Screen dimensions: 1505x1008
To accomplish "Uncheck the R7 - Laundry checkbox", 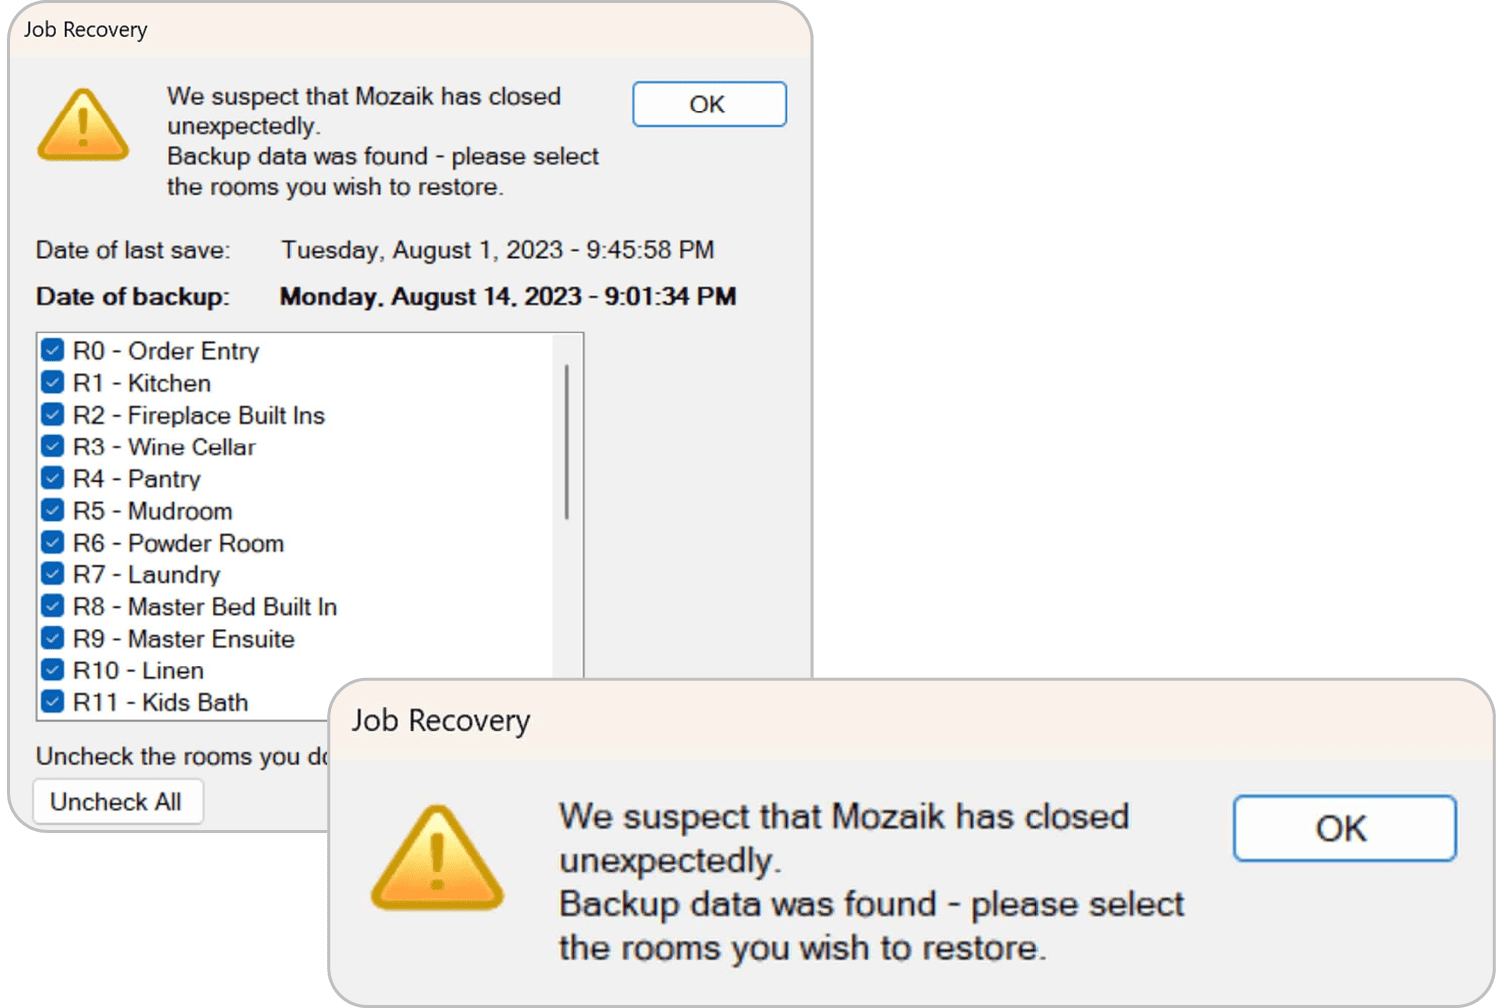I will point(53,575).
